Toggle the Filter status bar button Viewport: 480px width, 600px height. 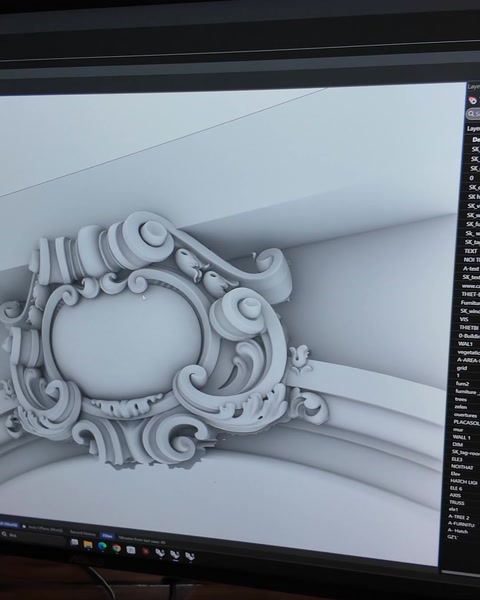(107, 536)
